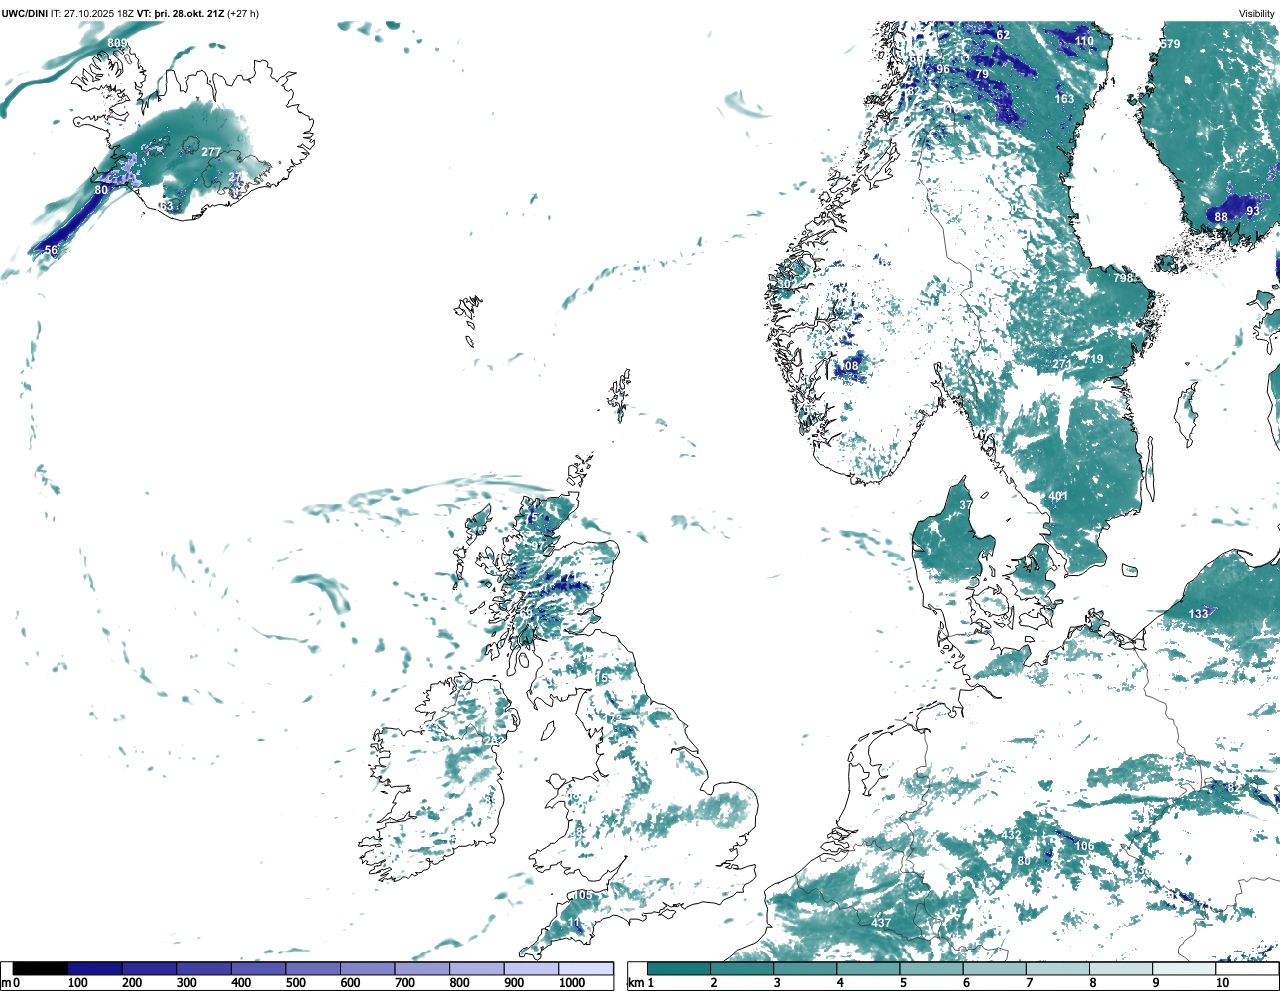Select the light 8–9 km legend swatch
This screenshot has height=991, width=1280.
coord(1122,968)
